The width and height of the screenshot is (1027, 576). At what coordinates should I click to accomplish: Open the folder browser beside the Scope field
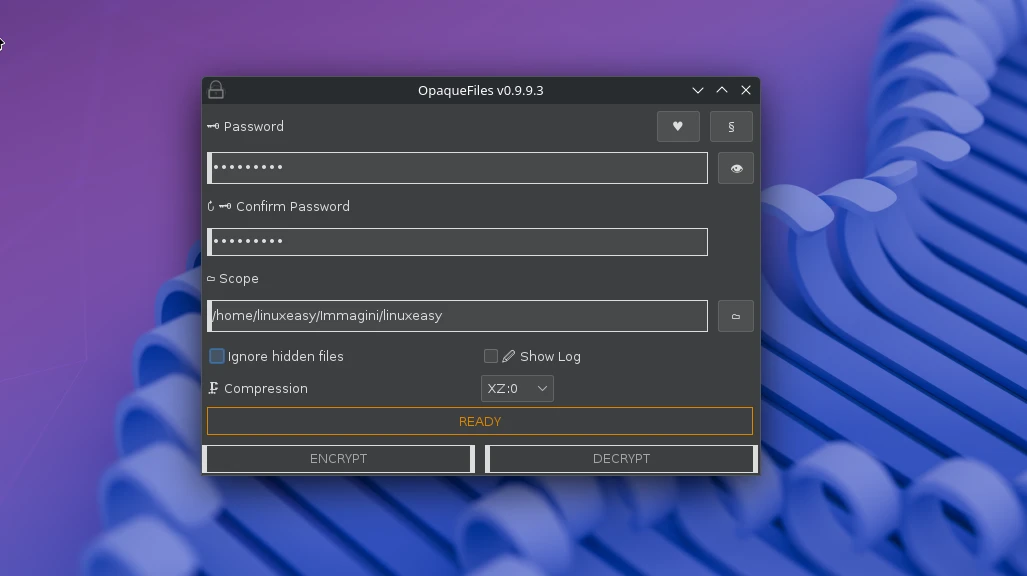(x=735, y=316)
